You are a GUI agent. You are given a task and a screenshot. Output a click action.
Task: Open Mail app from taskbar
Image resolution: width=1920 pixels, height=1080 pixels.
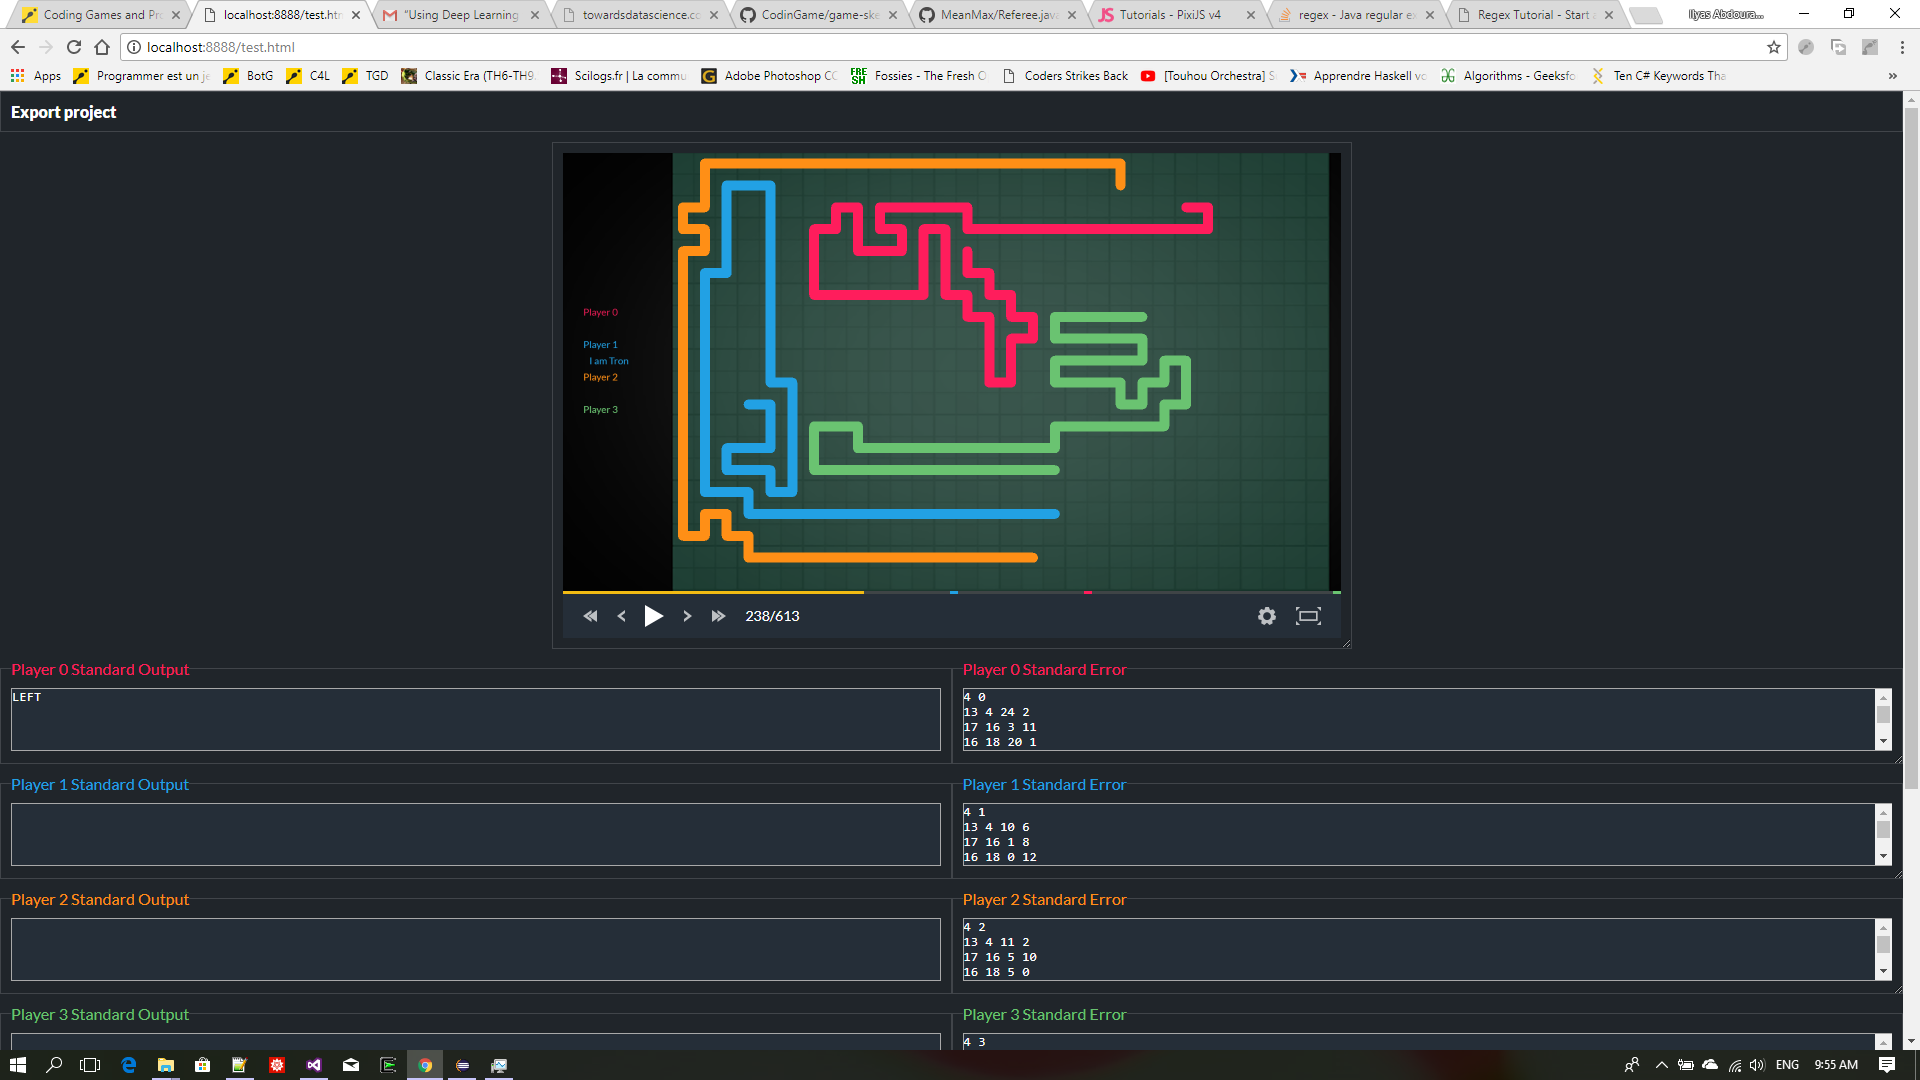[x=351, y=1065]
